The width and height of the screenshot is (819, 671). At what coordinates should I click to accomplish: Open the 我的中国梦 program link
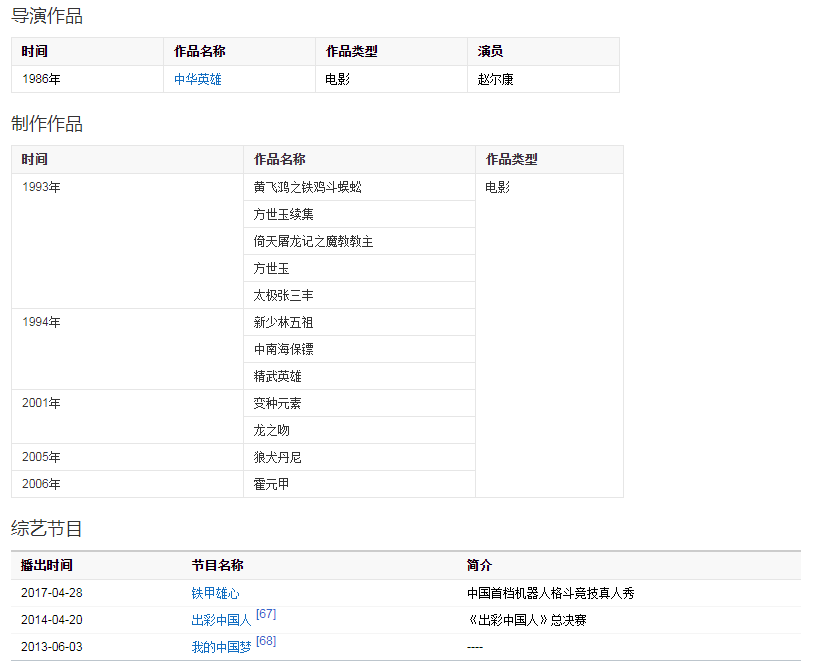click(221, 648)
